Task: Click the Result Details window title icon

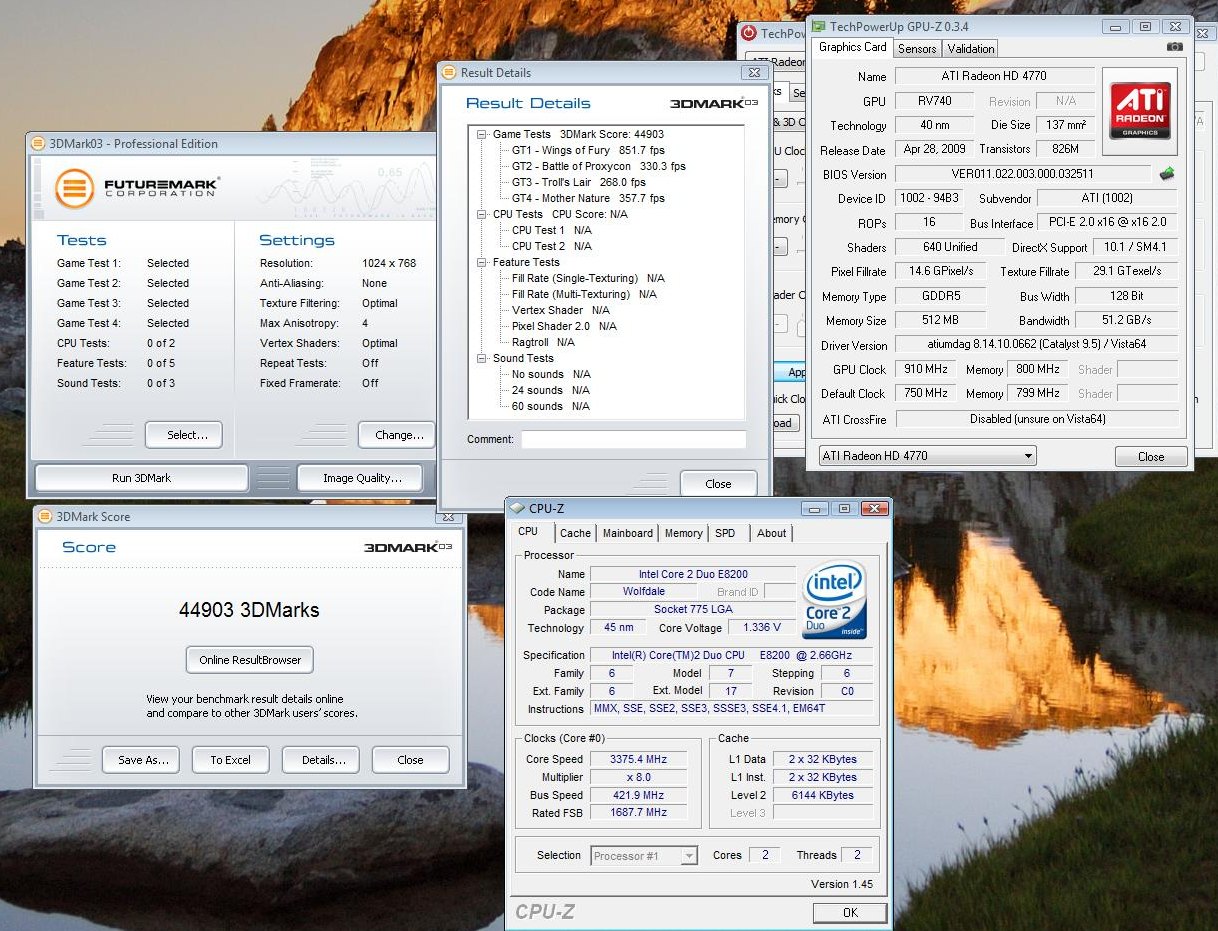Action: pos(449,72)
